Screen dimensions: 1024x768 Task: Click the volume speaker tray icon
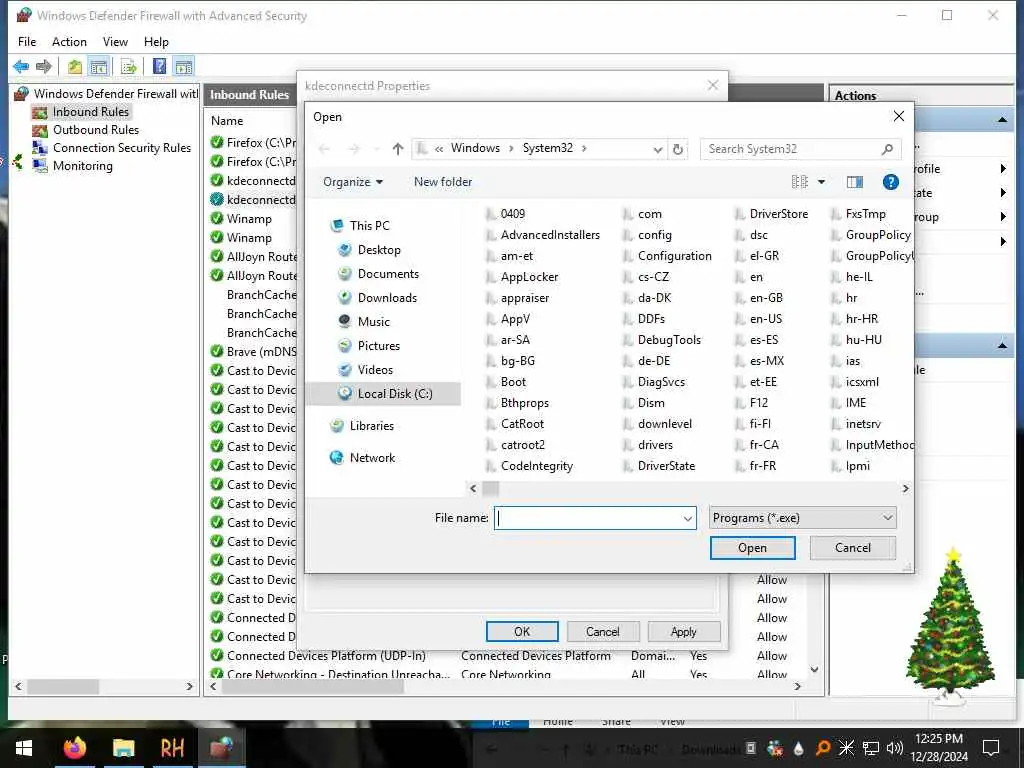895,748
